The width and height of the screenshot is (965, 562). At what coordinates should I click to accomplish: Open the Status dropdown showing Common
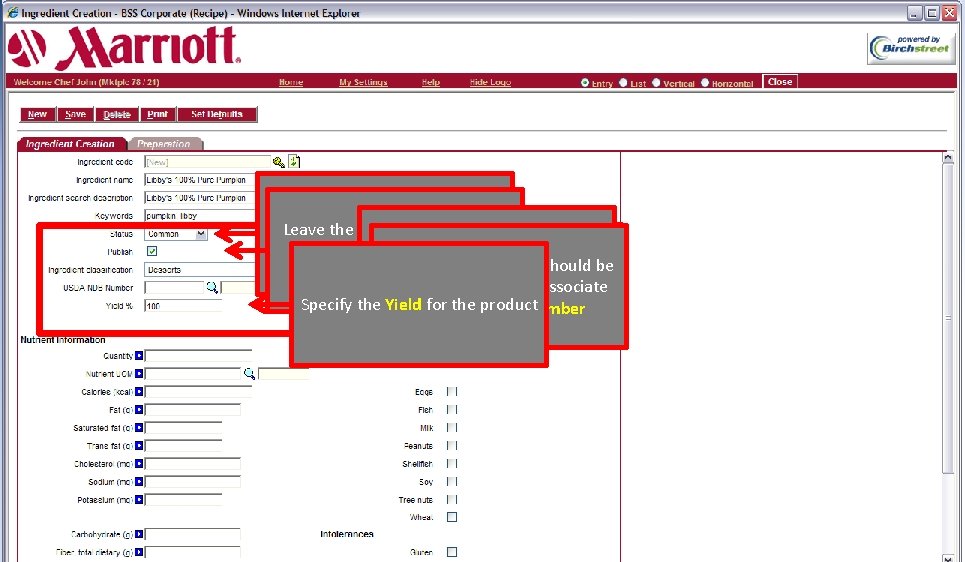coord(176,234)
